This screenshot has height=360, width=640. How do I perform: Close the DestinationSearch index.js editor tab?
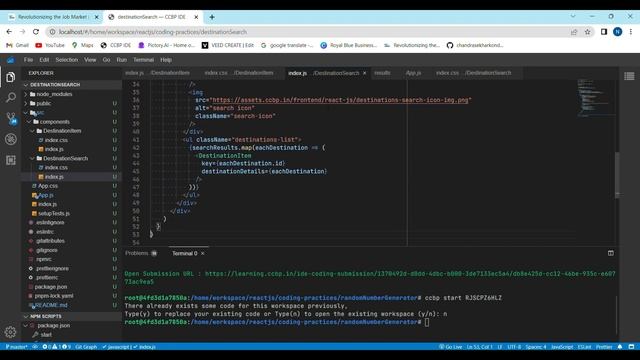[x=364, y=73]
